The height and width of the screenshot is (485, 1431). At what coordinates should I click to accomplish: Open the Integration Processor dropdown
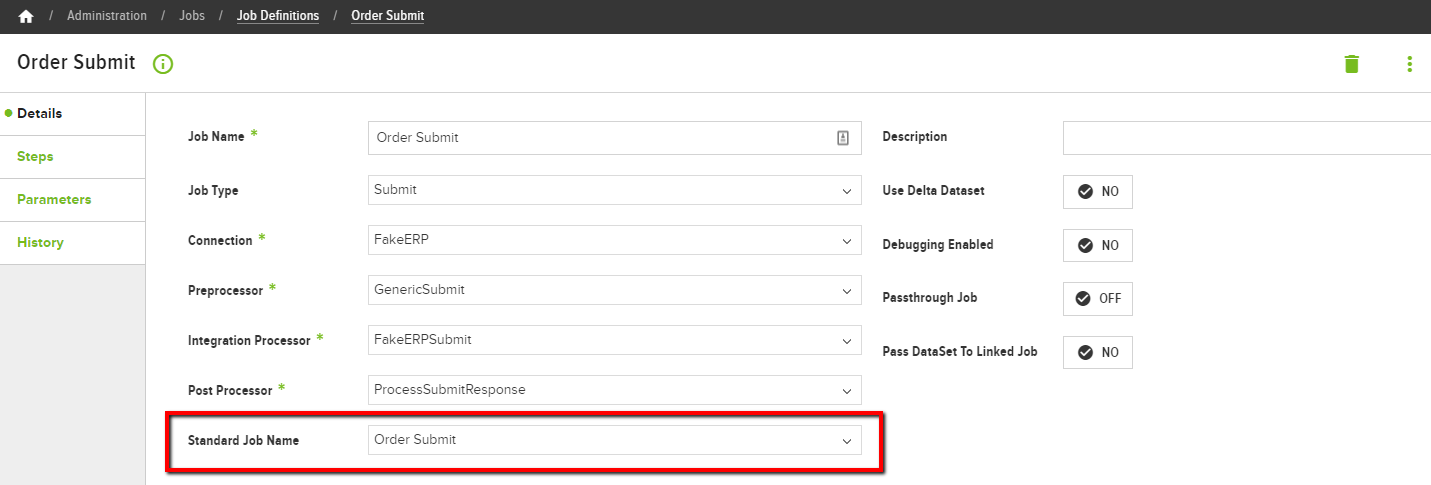point(615,340)
